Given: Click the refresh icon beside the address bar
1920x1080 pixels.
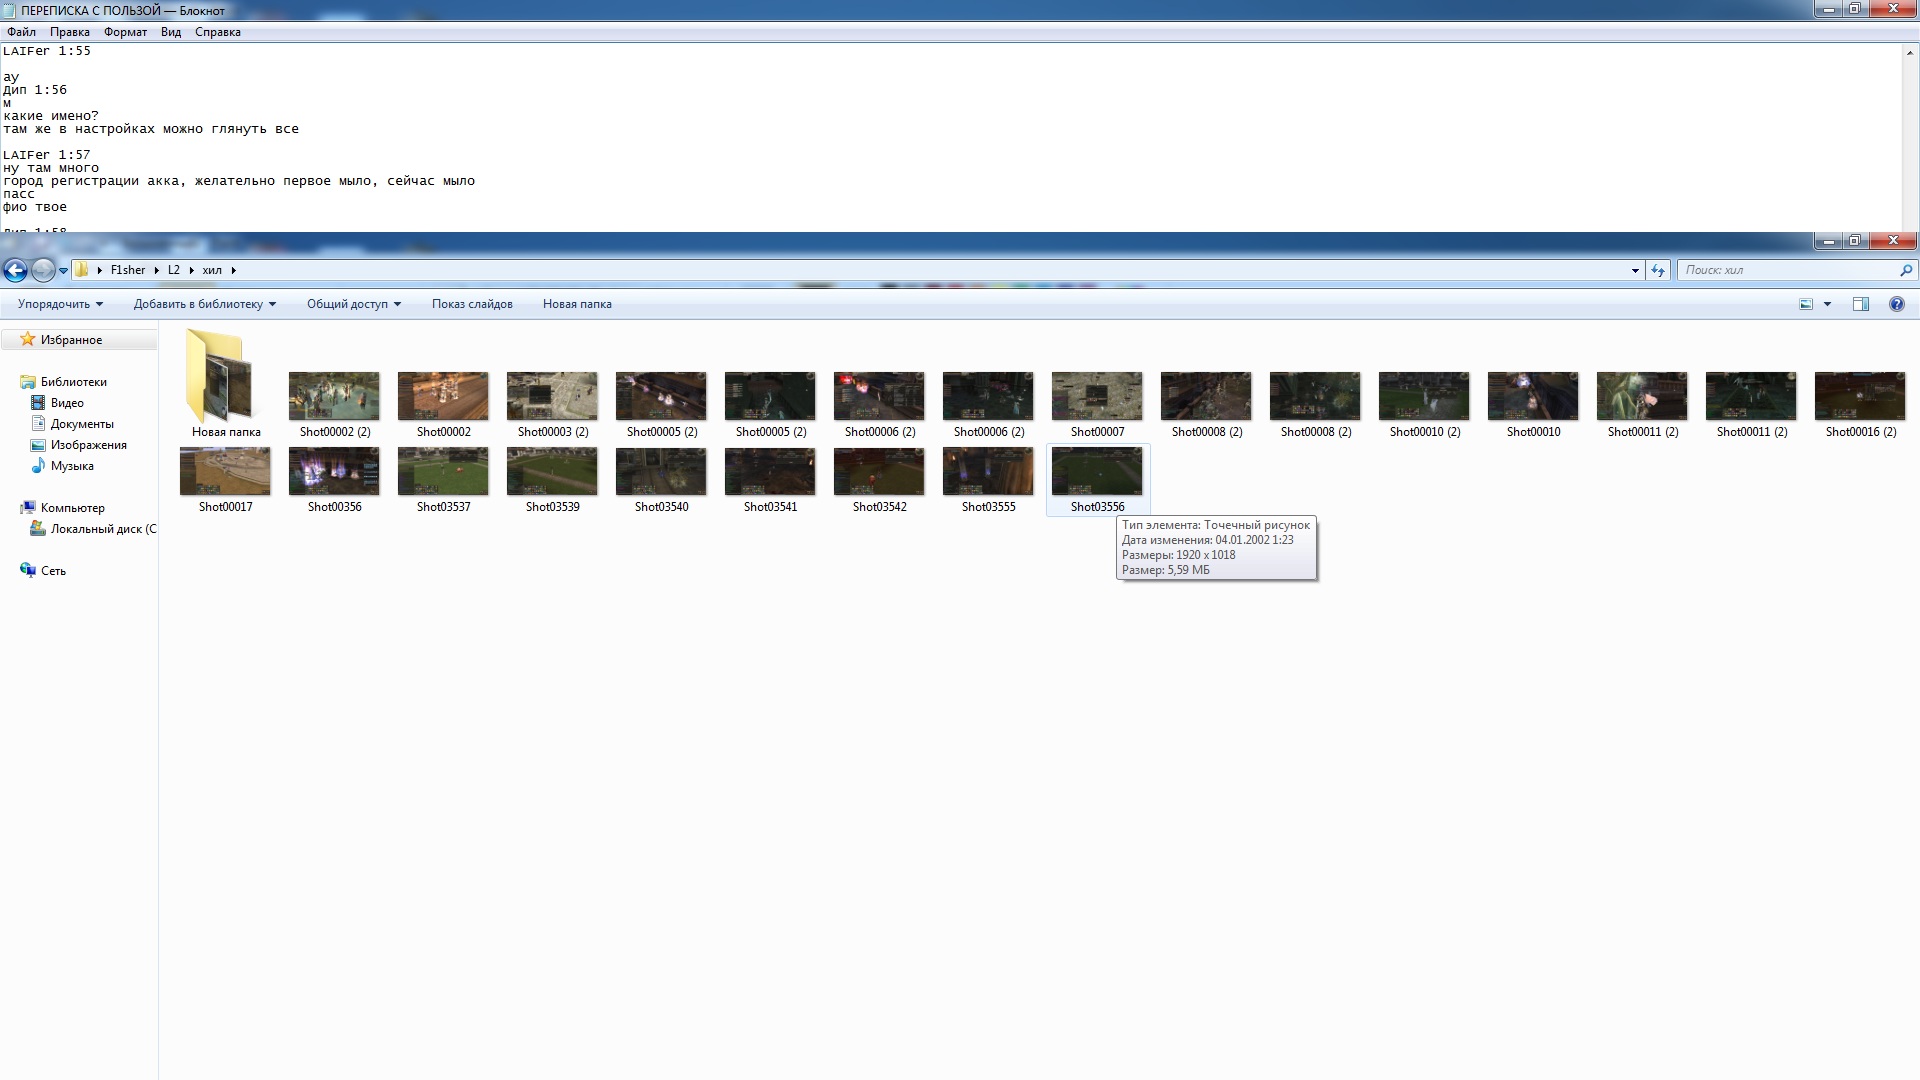Looking at the screenshot, I should (1658, 270).
